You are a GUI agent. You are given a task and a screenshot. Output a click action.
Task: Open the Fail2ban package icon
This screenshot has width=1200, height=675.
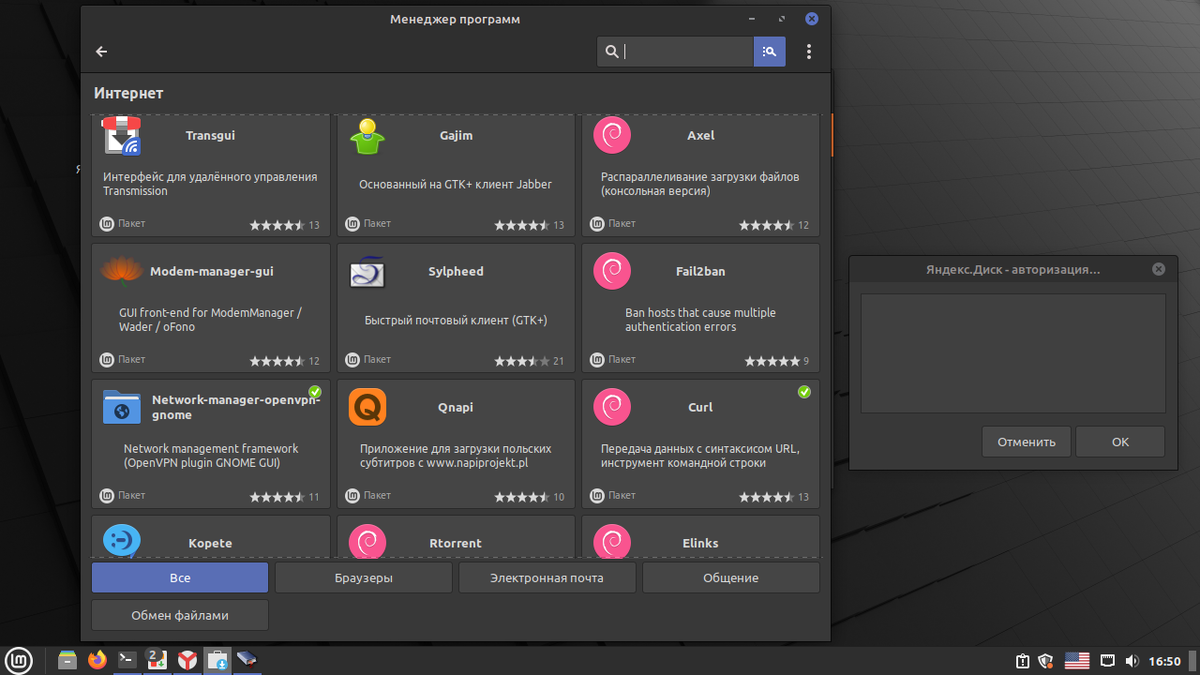(612, 270)
